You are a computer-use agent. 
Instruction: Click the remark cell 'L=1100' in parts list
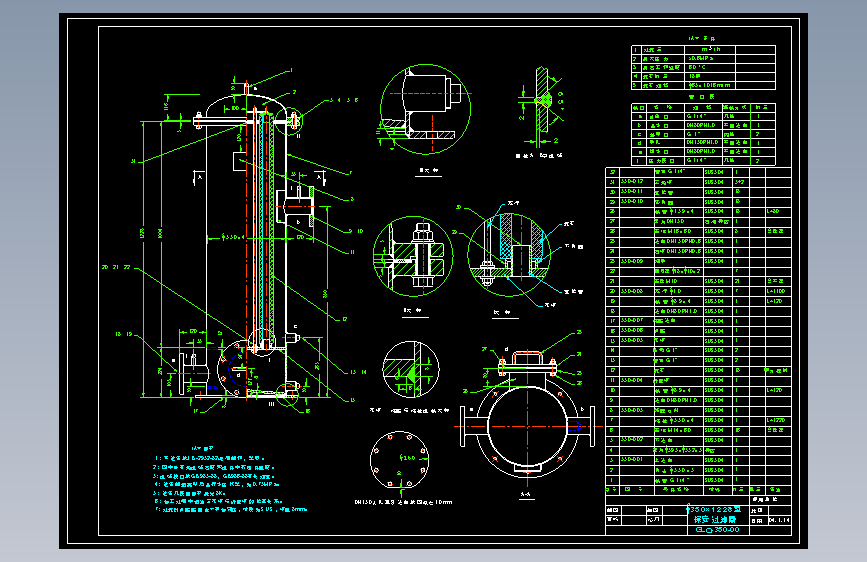click(776, 291)
